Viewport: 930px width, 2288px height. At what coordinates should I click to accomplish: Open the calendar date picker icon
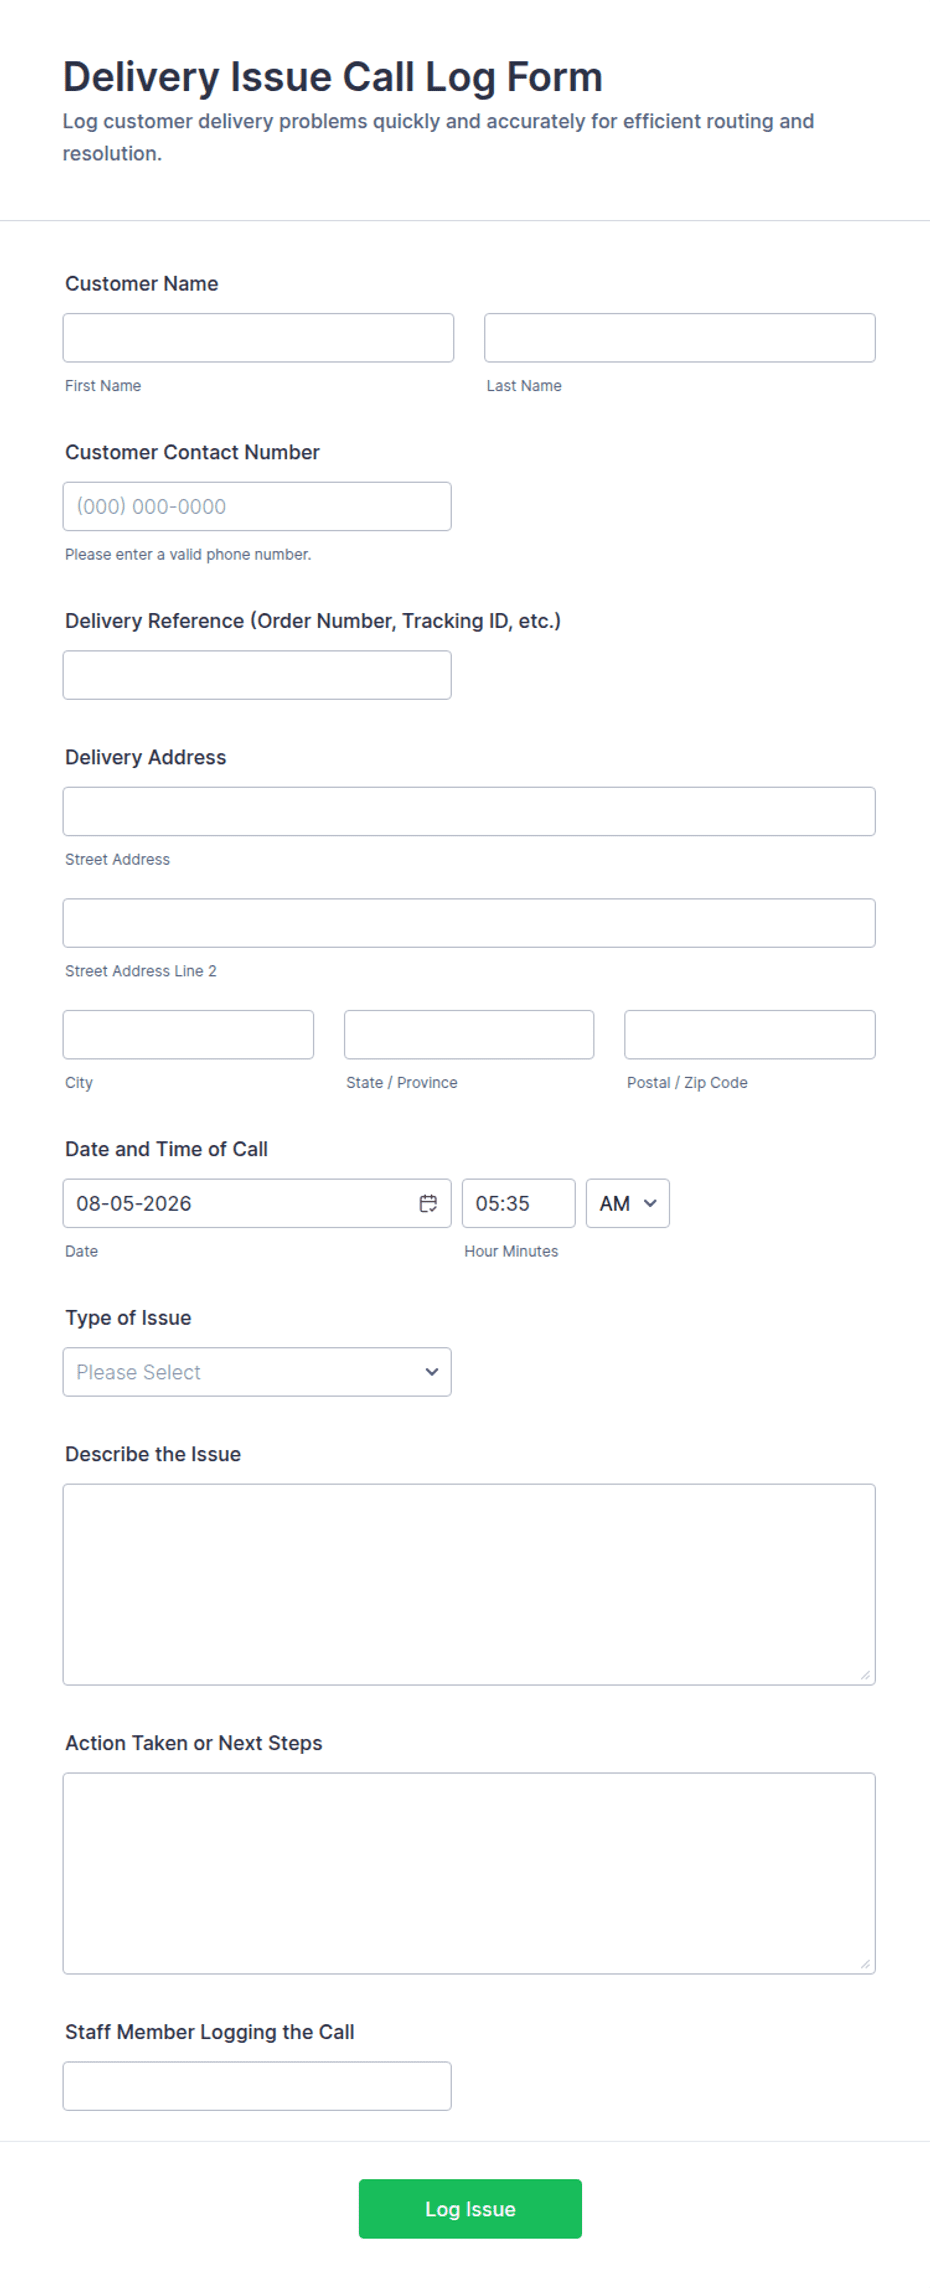coord(428,1203)
